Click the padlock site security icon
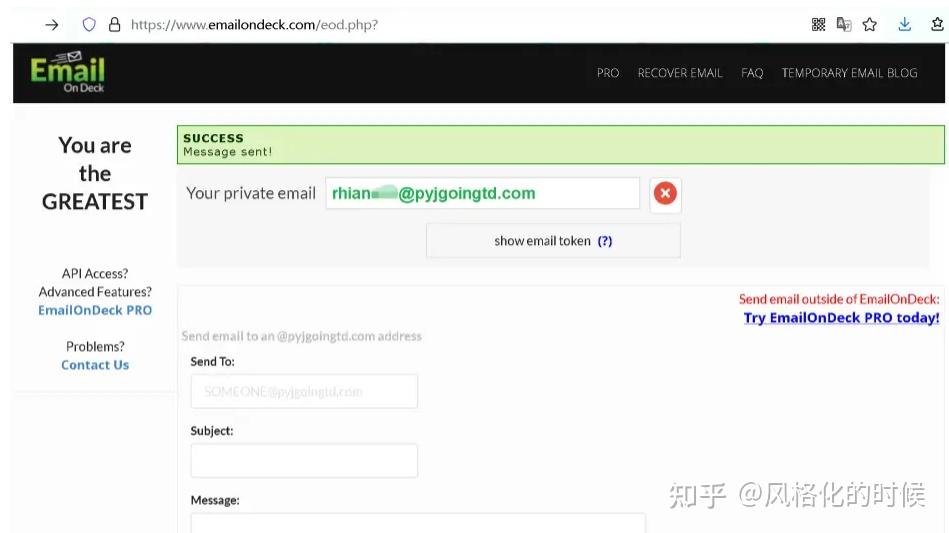This screenshot has width=949, height=533. click(114, 25)
